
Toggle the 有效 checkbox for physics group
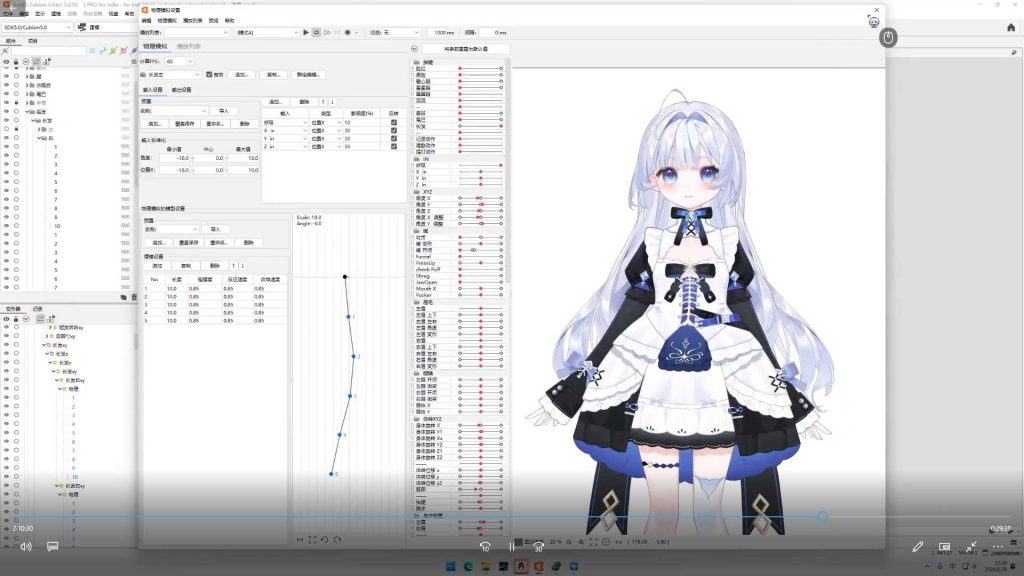click(209, 74)
